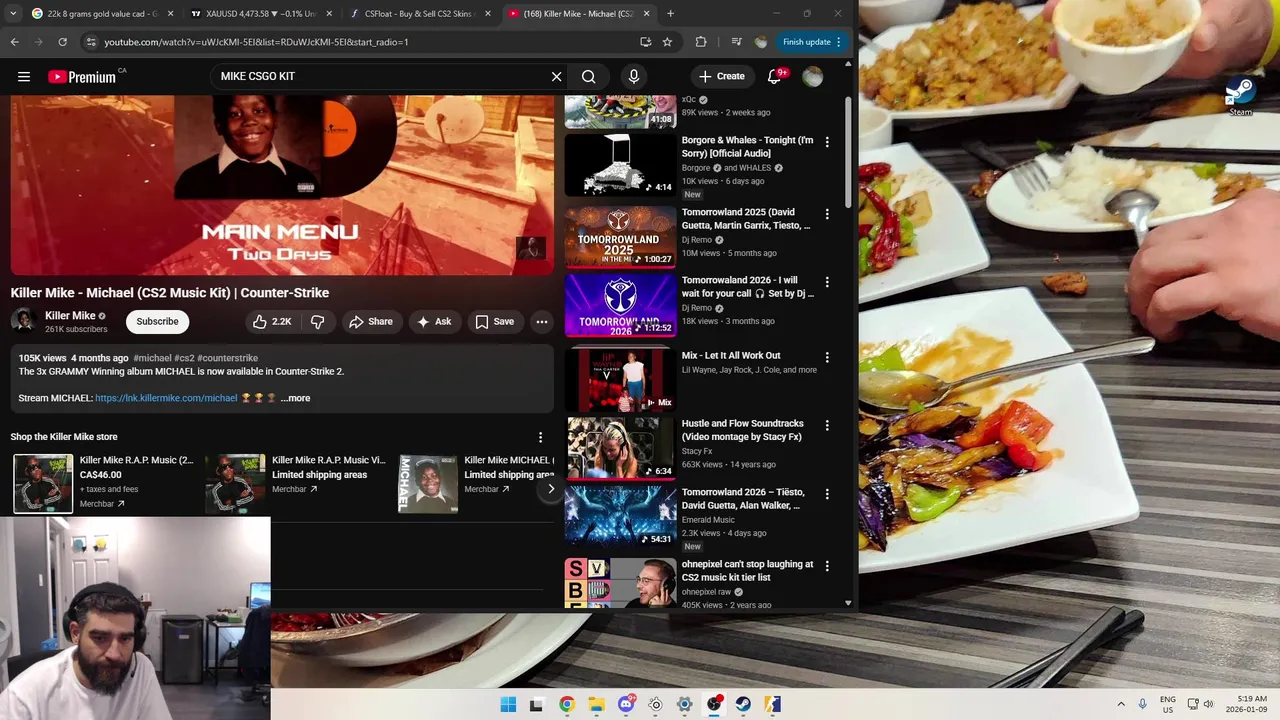Show next store products with arrow

[x=550, y=489]
